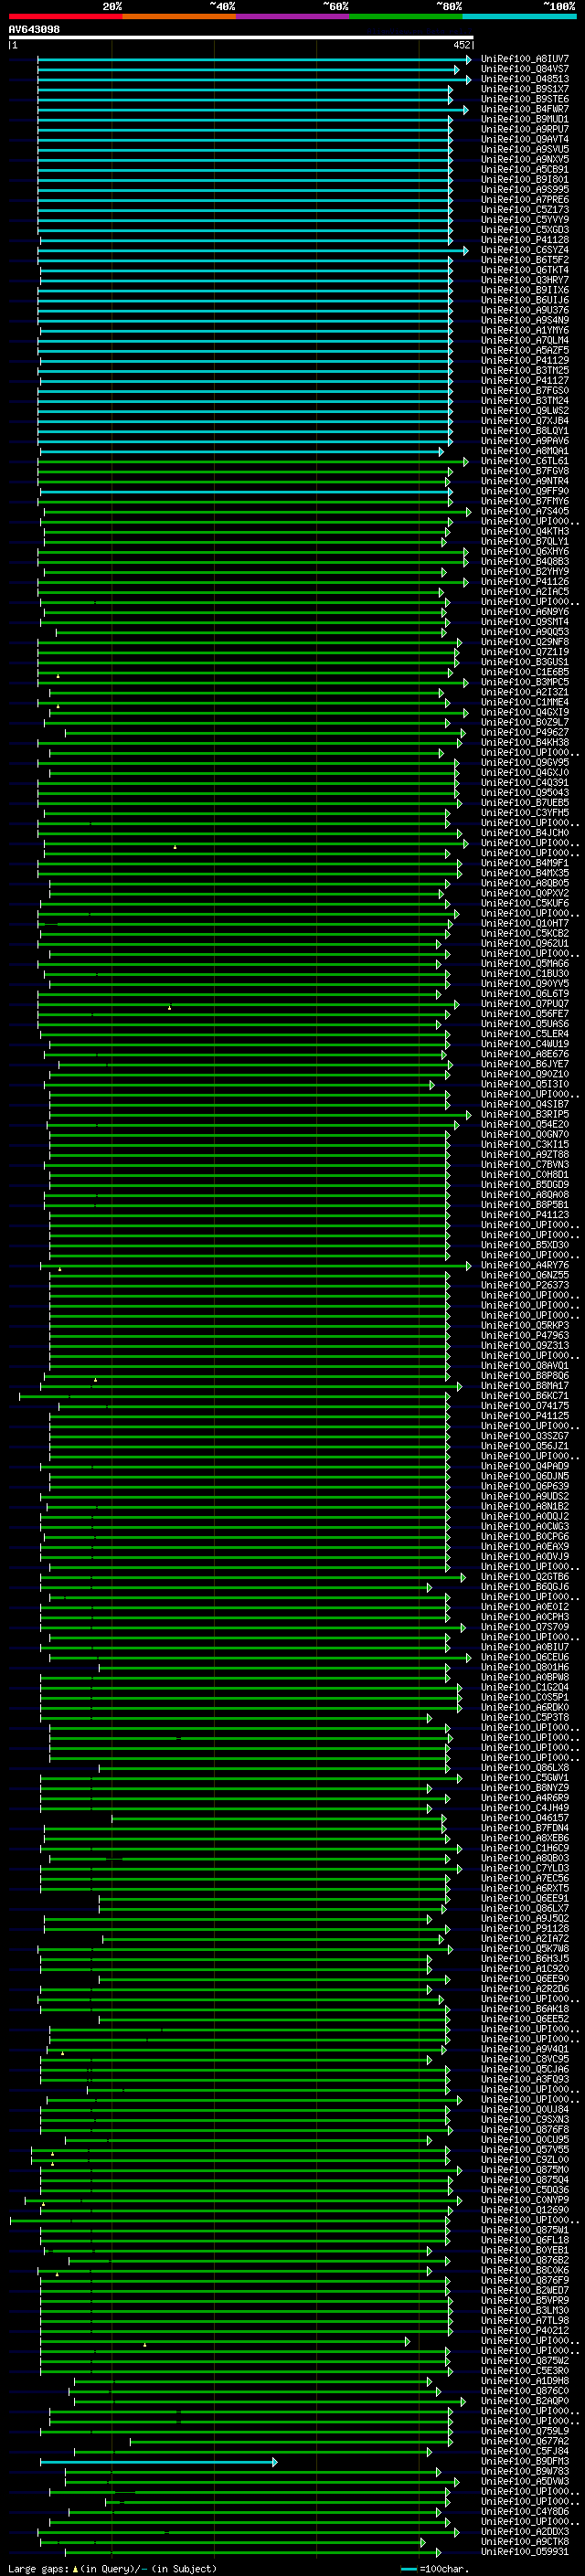Click the '=100char.' legend text
Screen dimensions: 585x2576
(443, 2568)
